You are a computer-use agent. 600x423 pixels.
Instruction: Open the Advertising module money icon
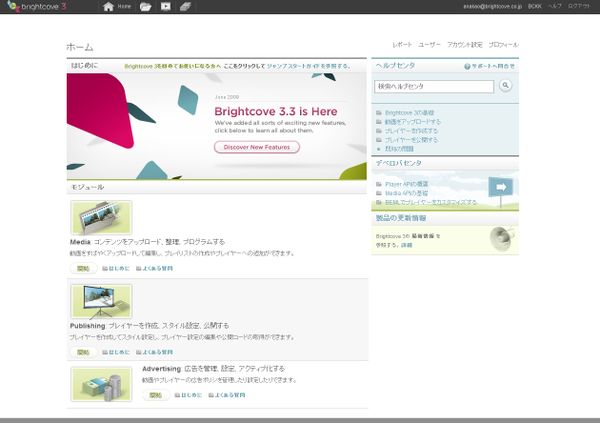point(186,7)
